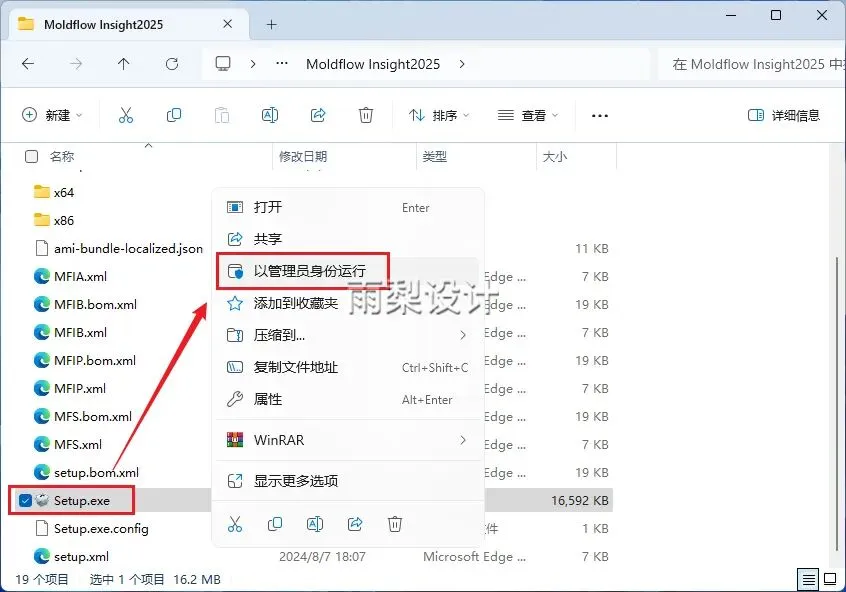Select 属性 in the context menu
The width and height of the screenshot is (846, 592).
click(x=349, y=399)
